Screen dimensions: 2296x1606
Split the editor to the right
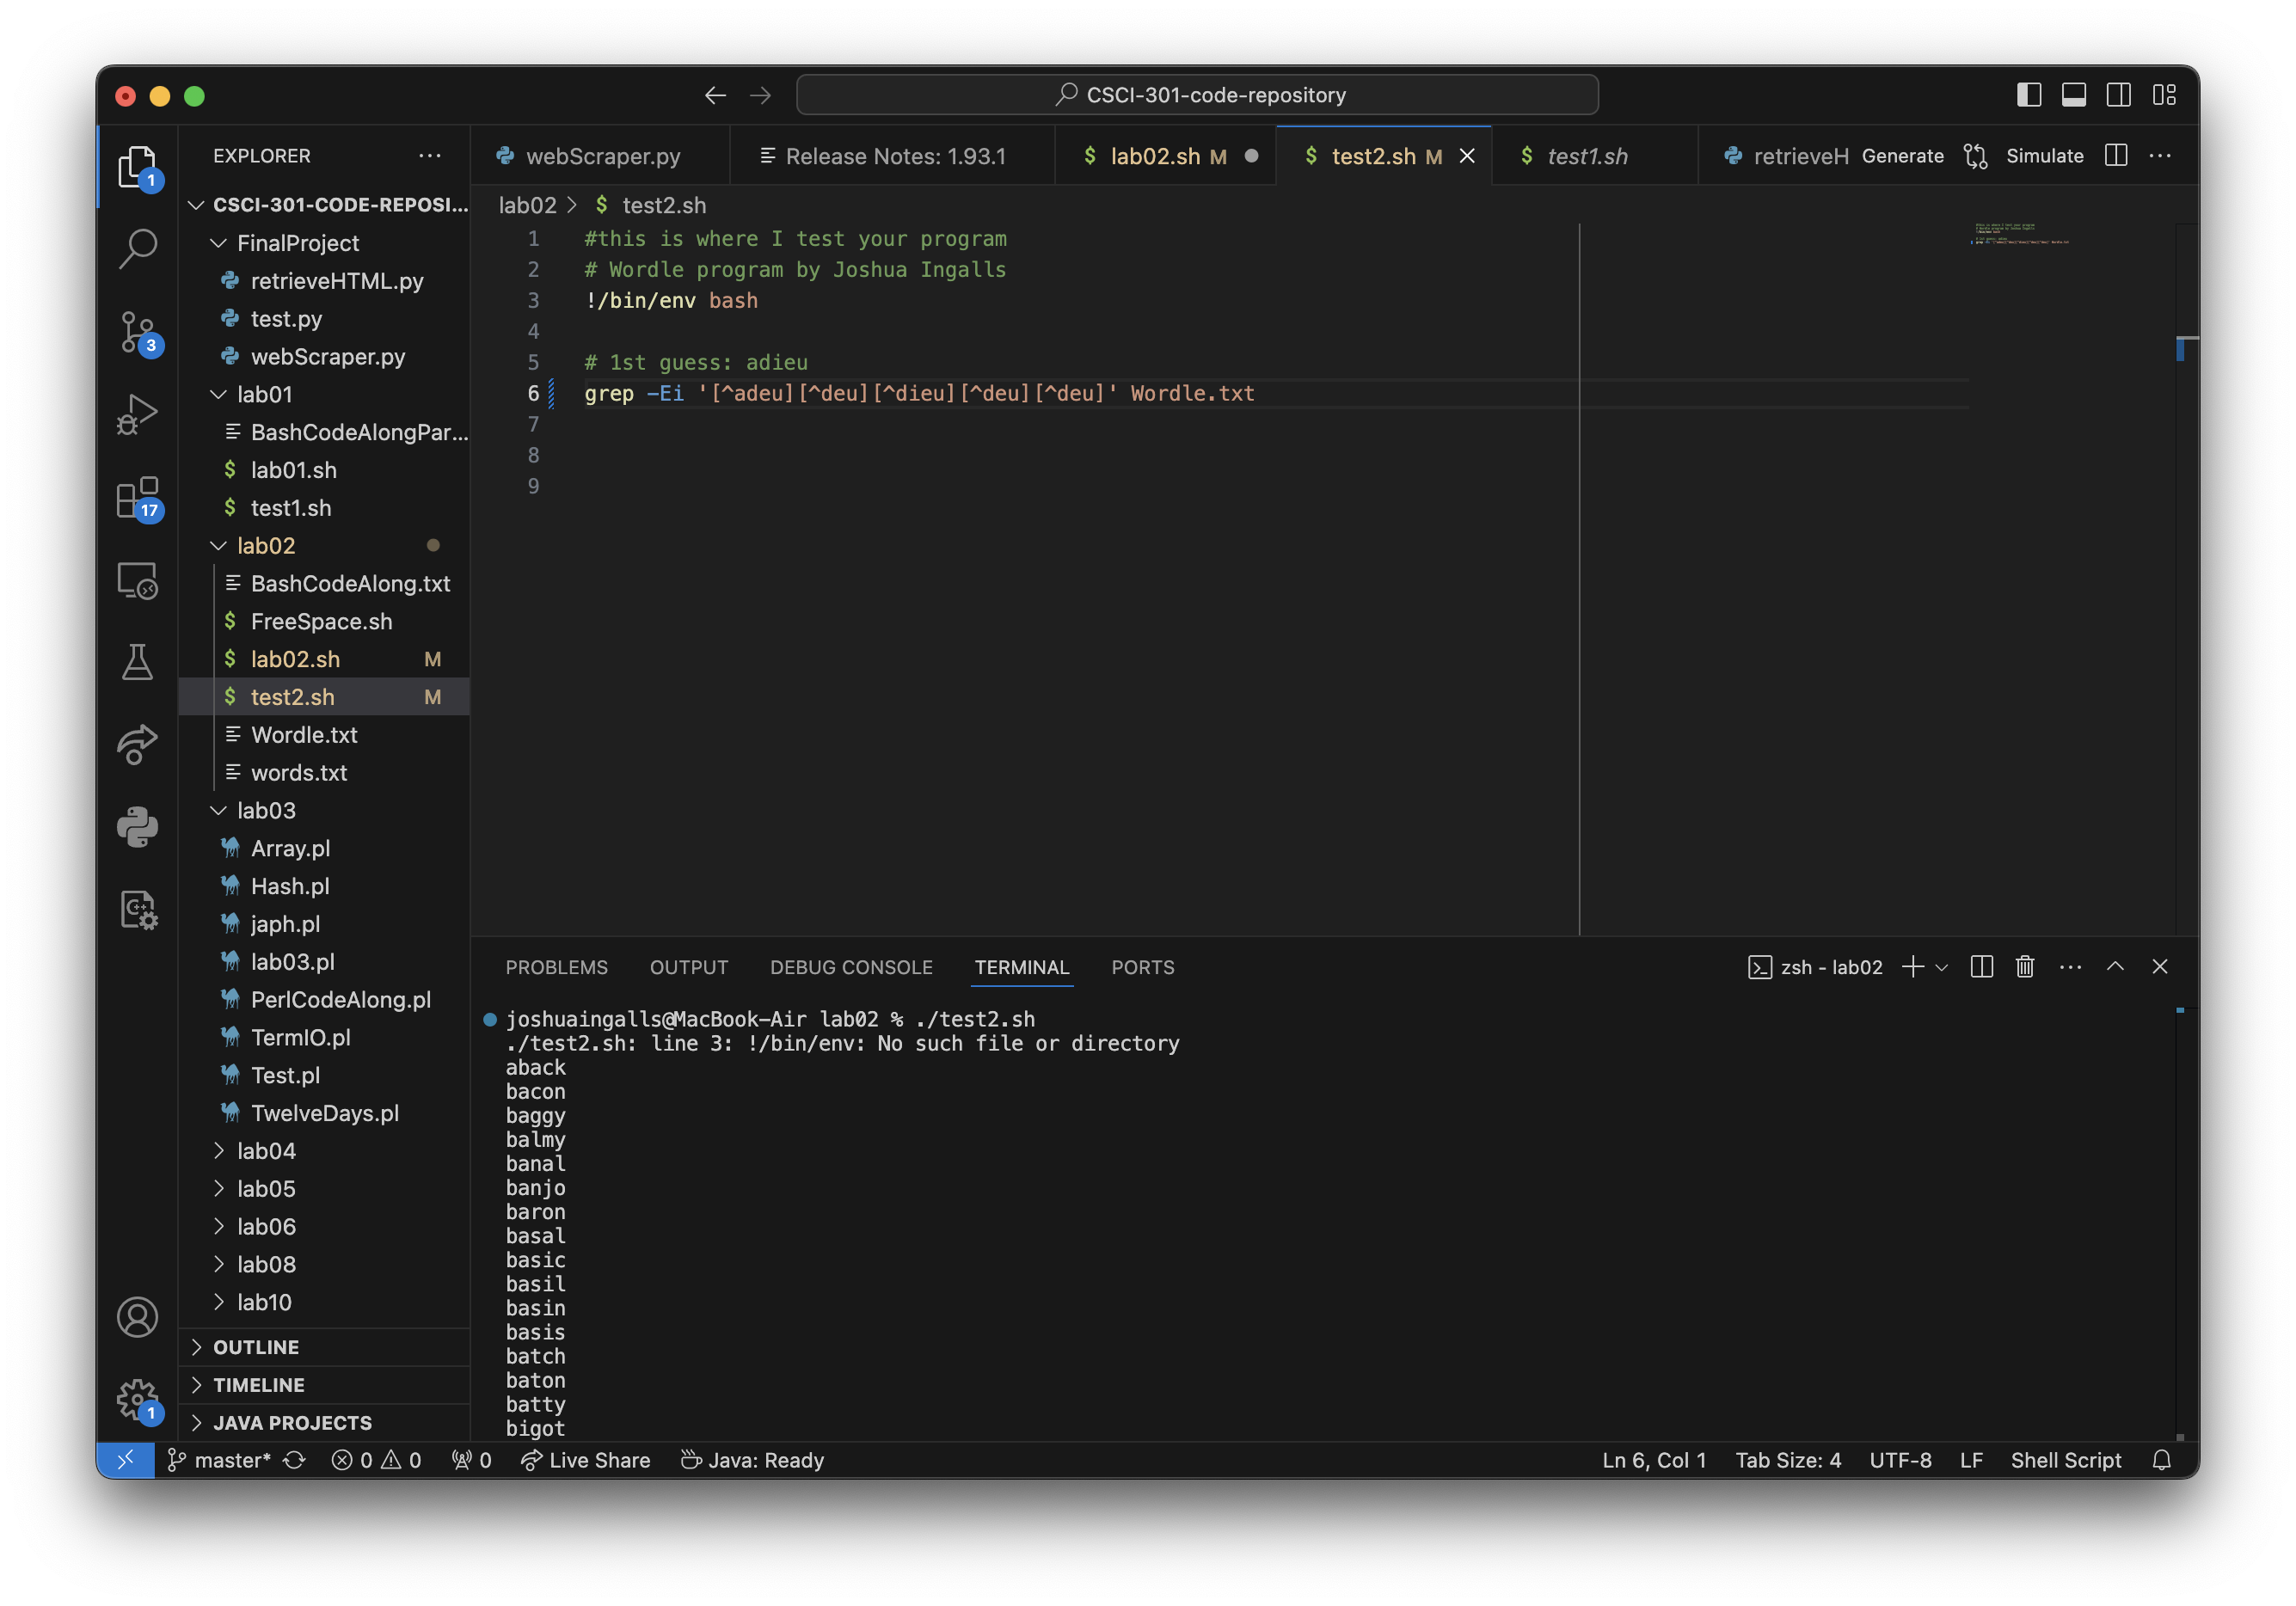(2116, 156)
